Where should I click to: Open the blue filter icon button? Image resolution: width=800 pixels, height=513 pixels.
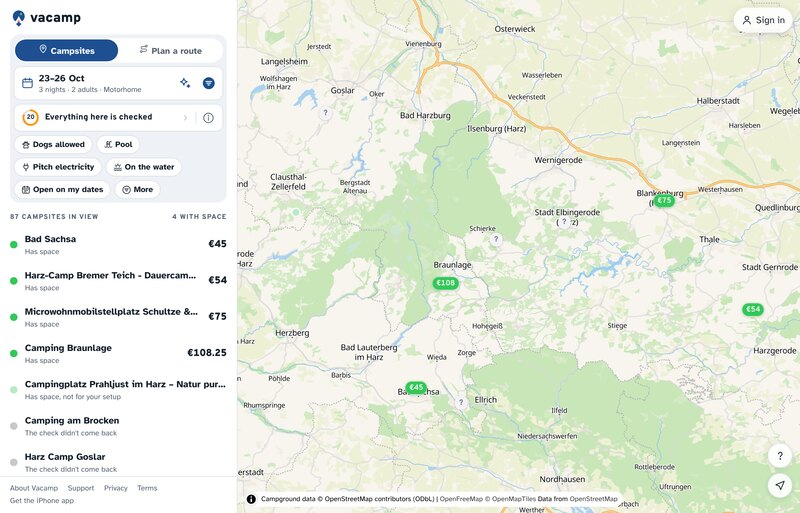pos(209,83)
